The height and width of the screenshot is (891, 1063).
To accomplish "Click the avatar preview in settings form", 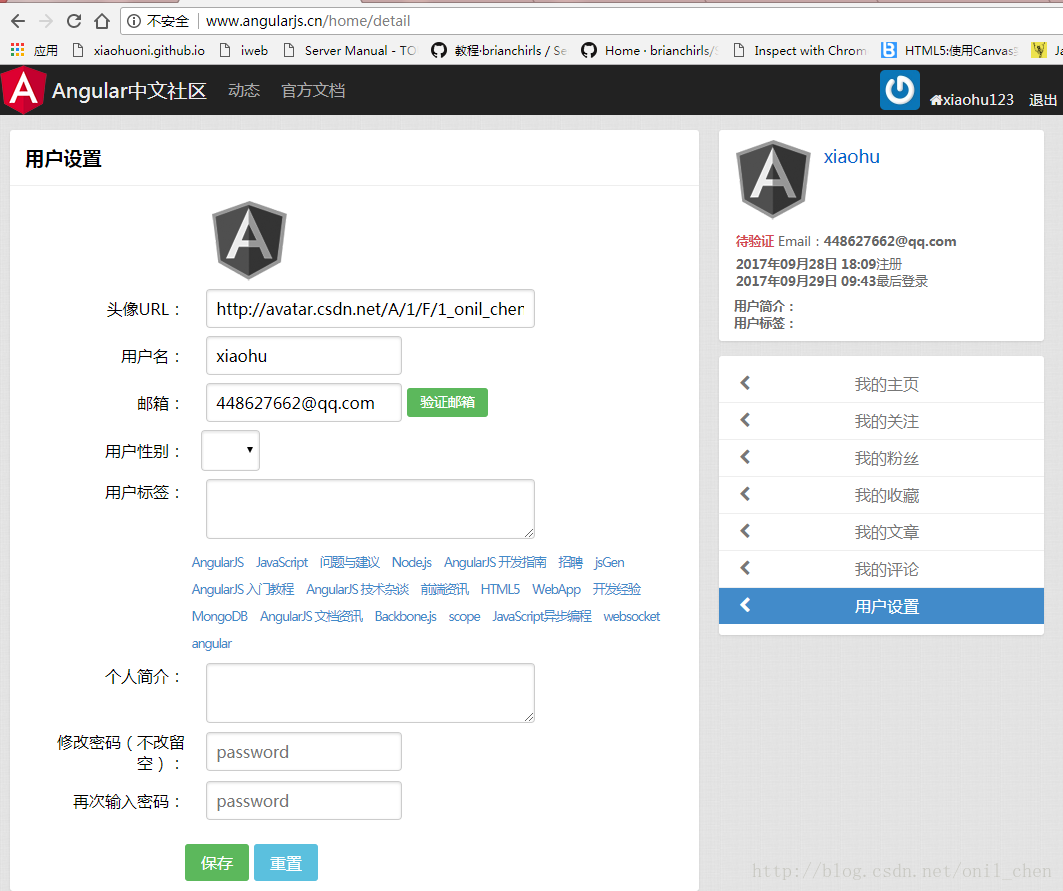I will [249, 240].
